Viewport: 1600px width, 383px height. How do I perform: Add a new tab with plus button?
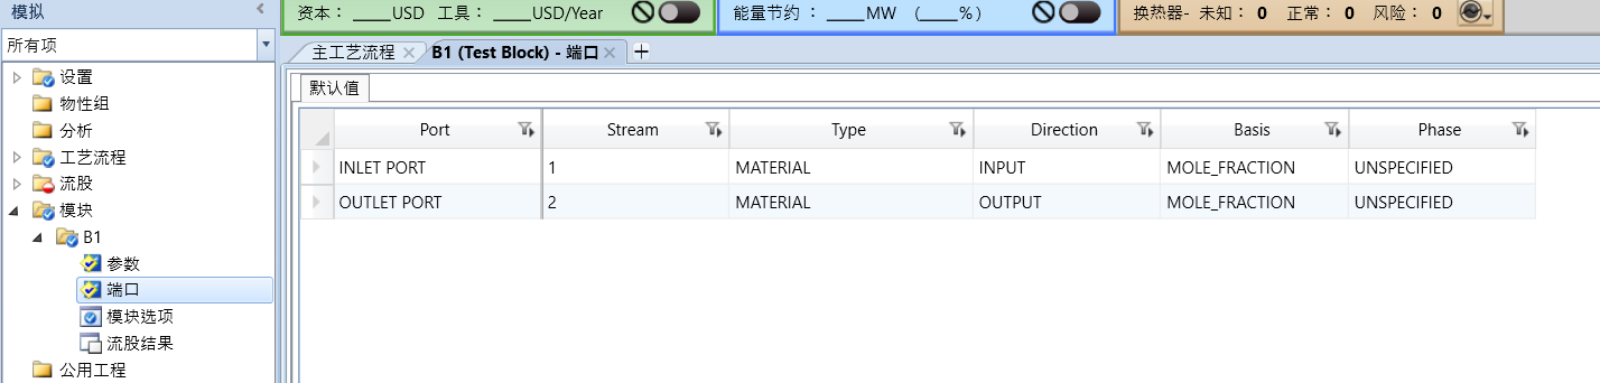tap(641, 52)
